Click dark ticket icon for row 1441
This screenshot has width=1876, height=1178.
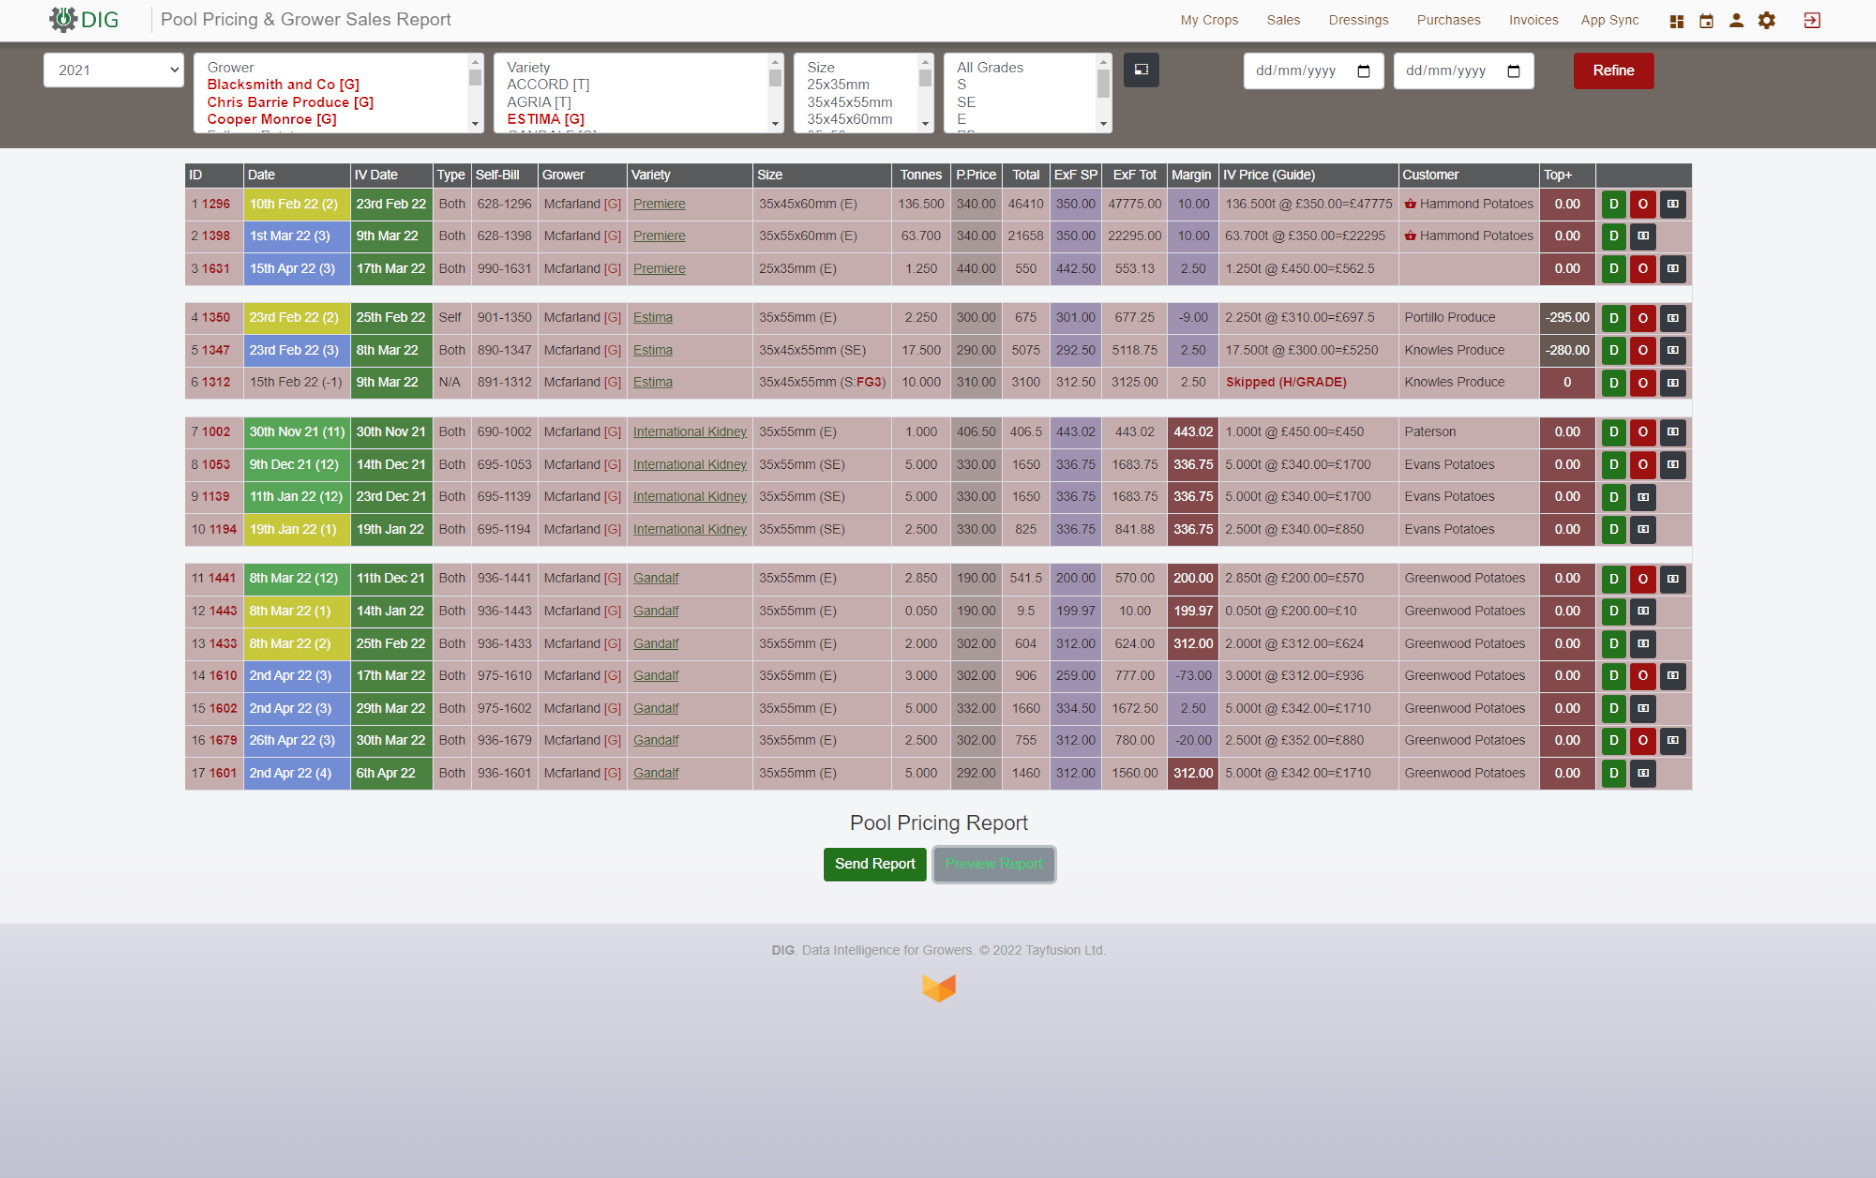[1672, 579]
